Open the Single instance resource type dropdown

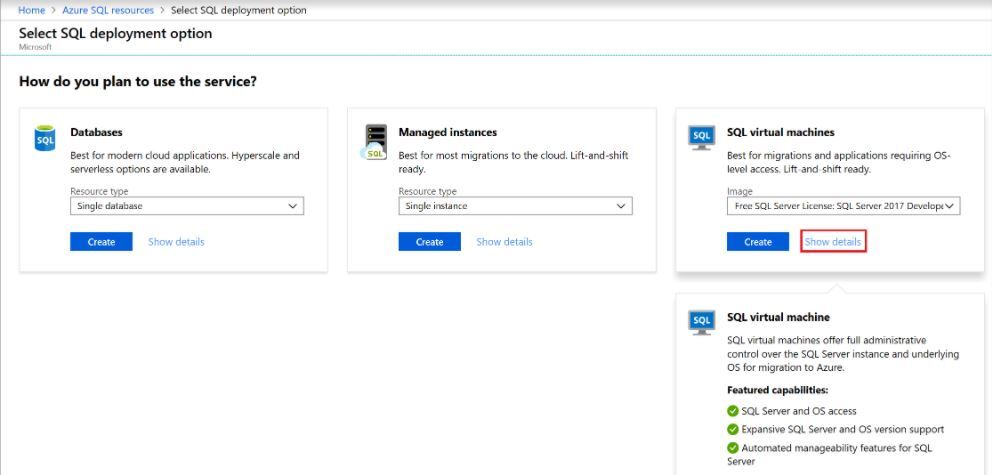(515, 206)
